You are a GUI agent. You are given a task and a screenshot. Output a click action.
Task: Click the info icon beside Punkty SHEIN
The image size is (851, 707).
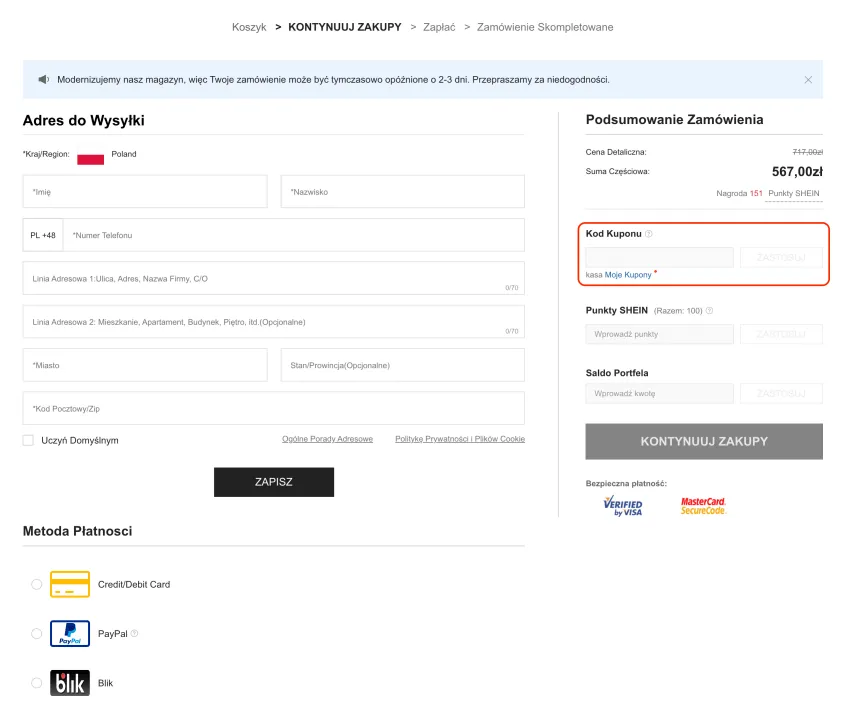click(710, 311)
